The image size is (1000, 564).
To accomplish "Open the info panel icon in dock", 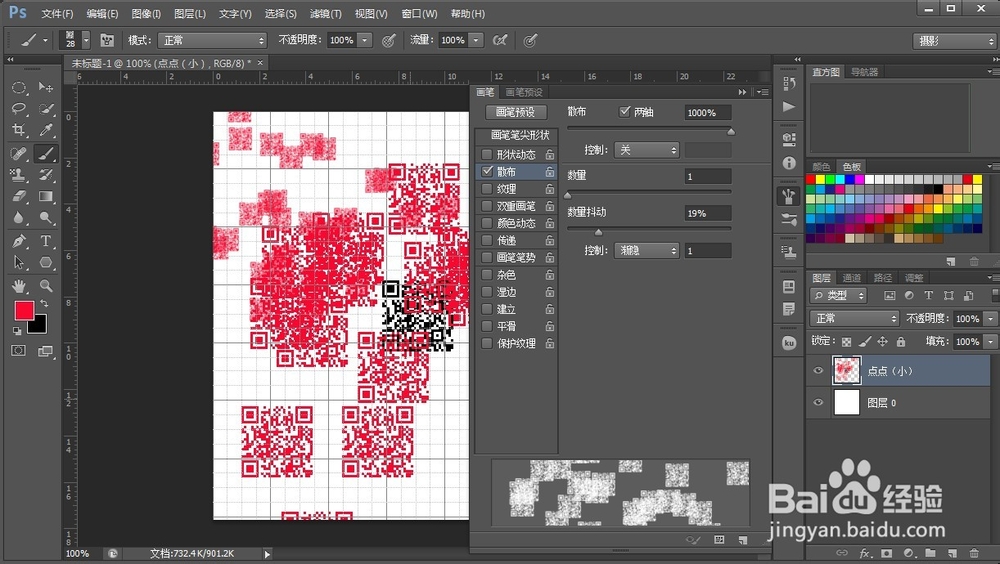I will 789,163.
